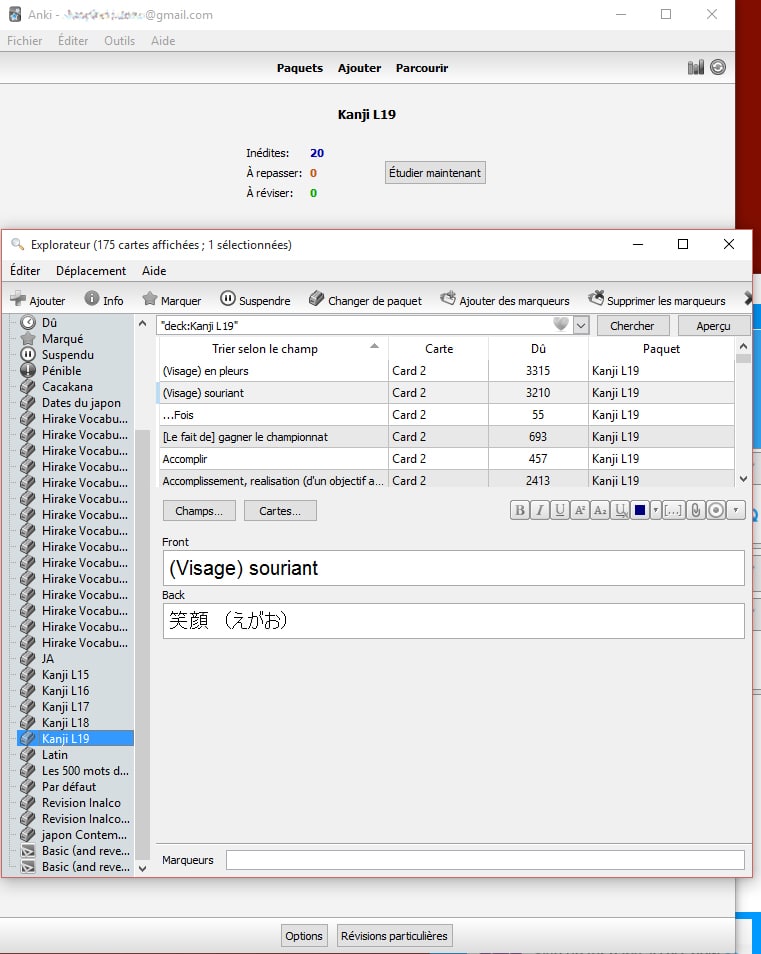Suspend the selected card via Suspendre
761x954 pixels.
point(255,300)
